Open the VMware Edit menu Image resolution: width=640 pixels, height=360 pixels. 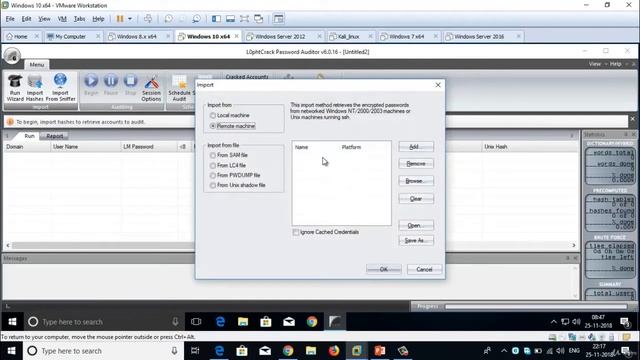pos(27,19)
